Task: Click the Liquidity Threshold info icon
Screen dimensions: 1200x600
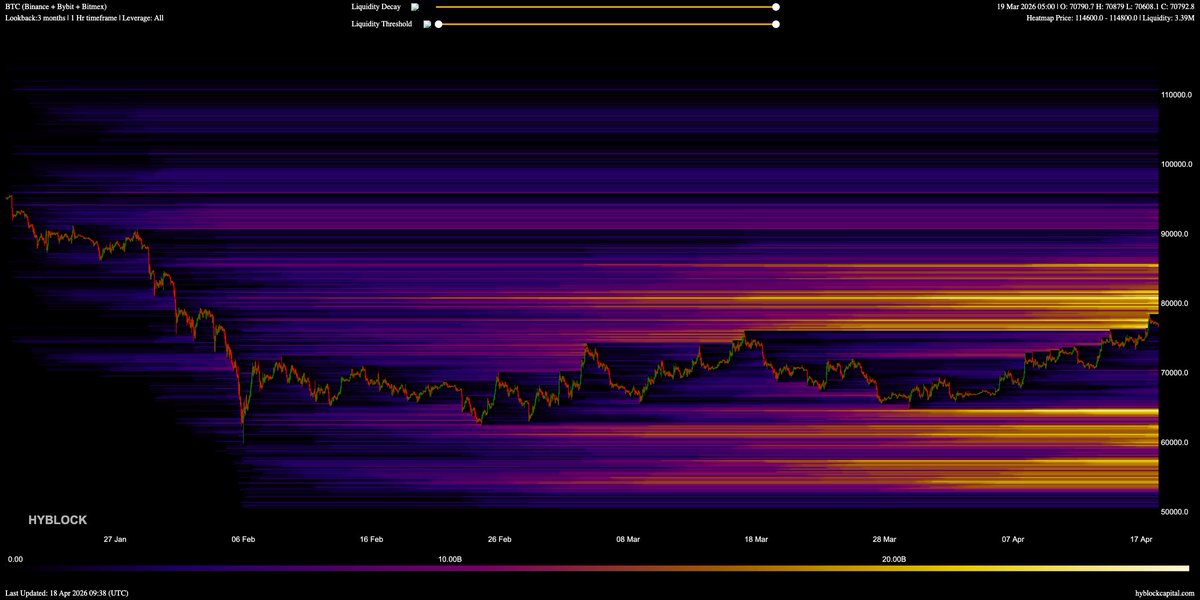Action: (427, 24)
